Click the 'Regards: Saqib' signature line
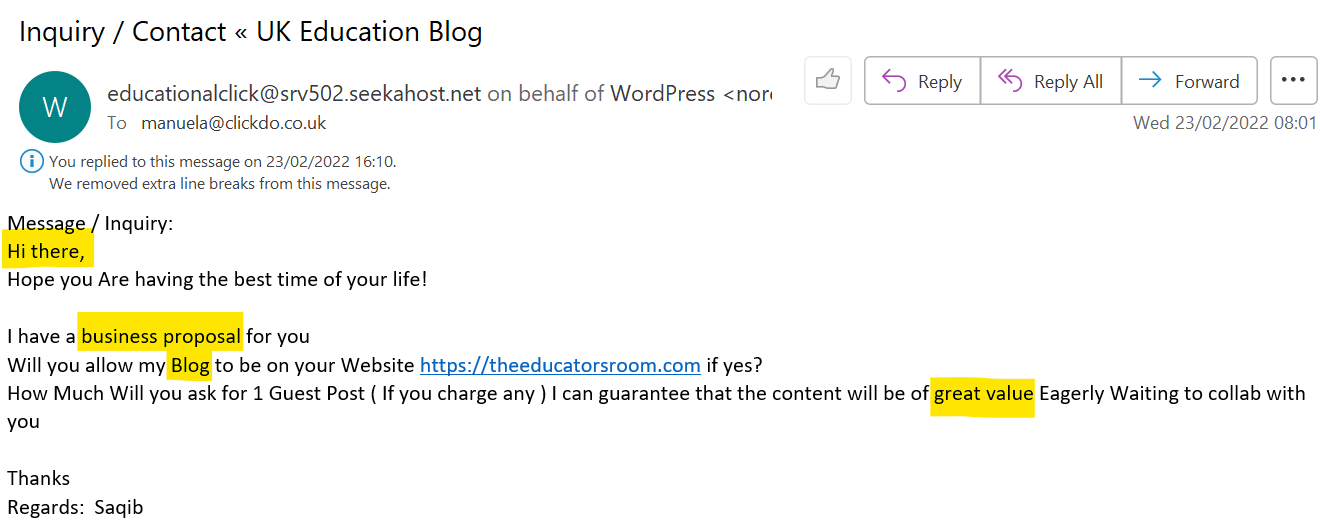1320x526 pixels. tap(75, 507)
